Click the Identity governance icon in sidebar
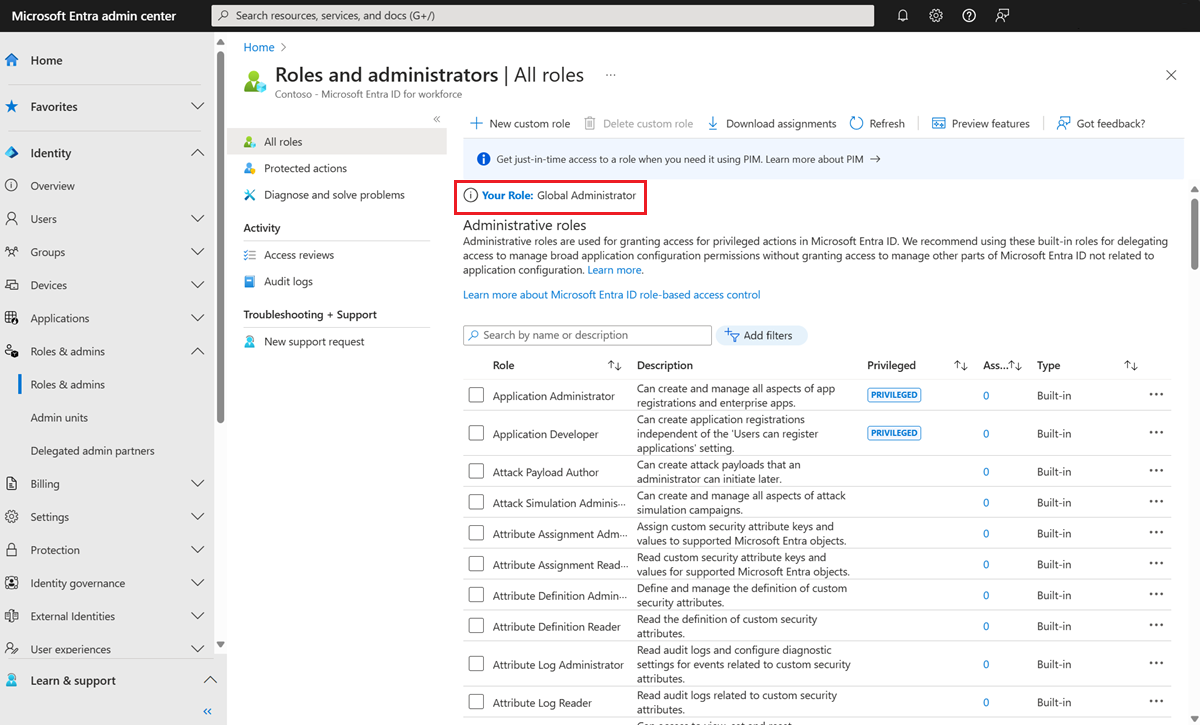 pyautogui.click(x=12, y=583)
